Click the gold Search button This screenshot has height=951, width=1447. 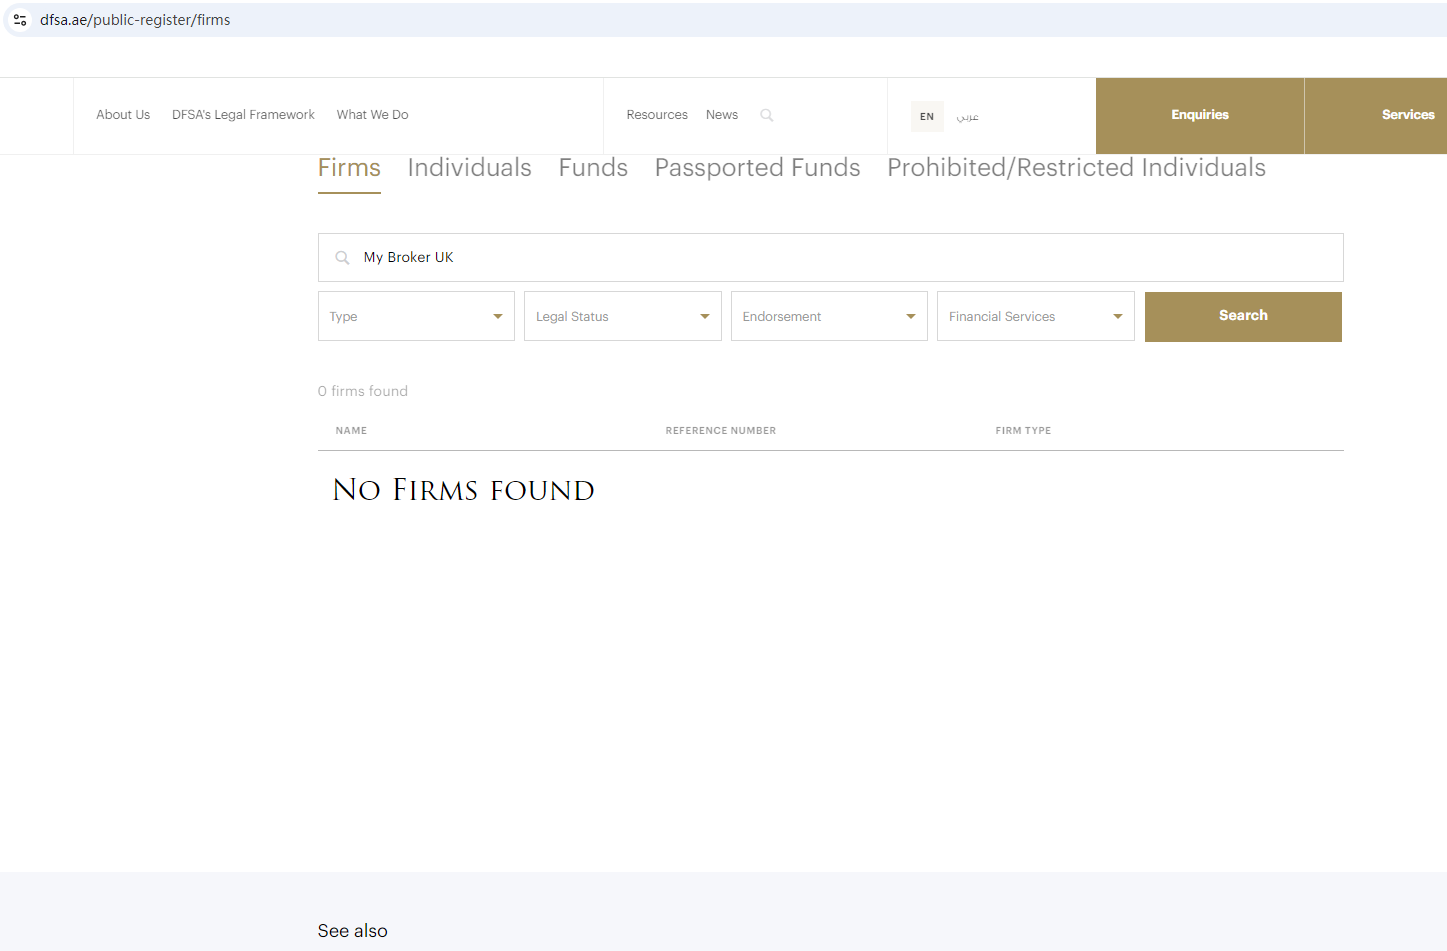(1243, 316)
